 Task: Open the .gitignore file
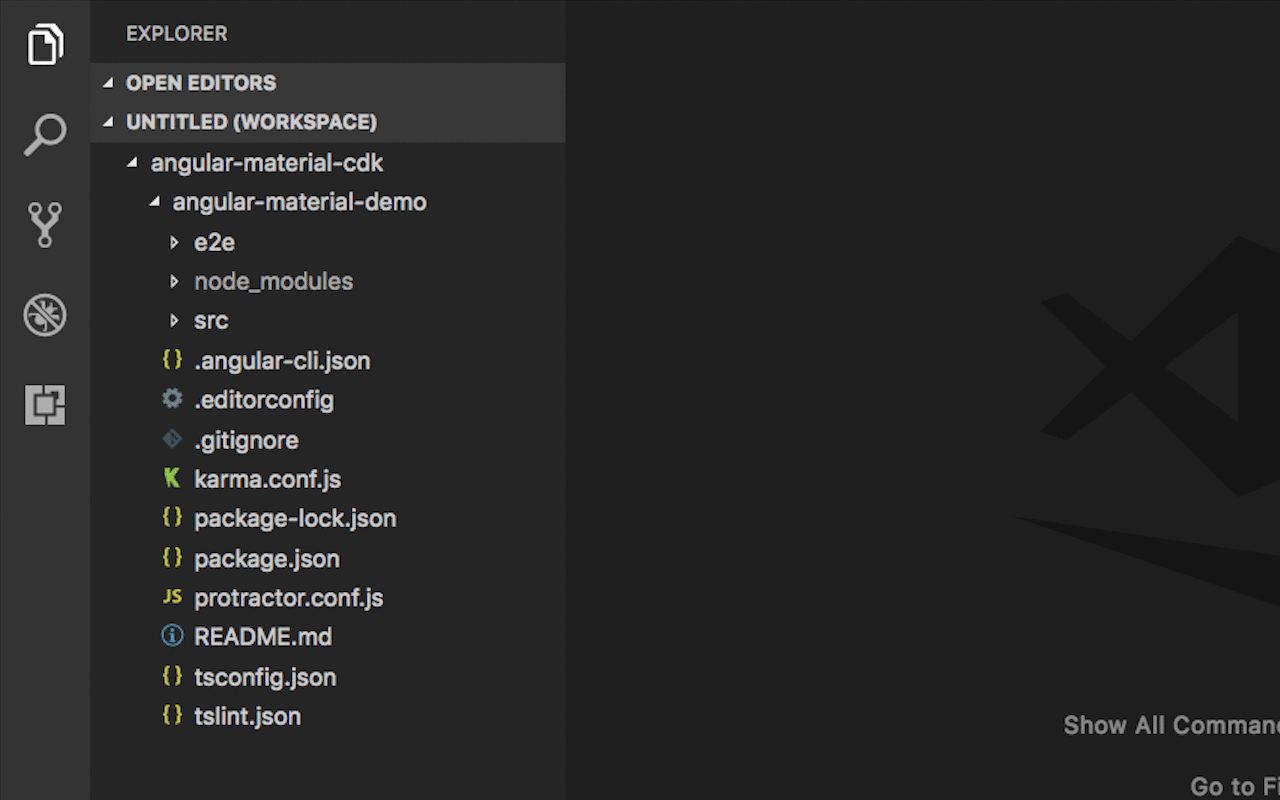(x=246, y=440)
